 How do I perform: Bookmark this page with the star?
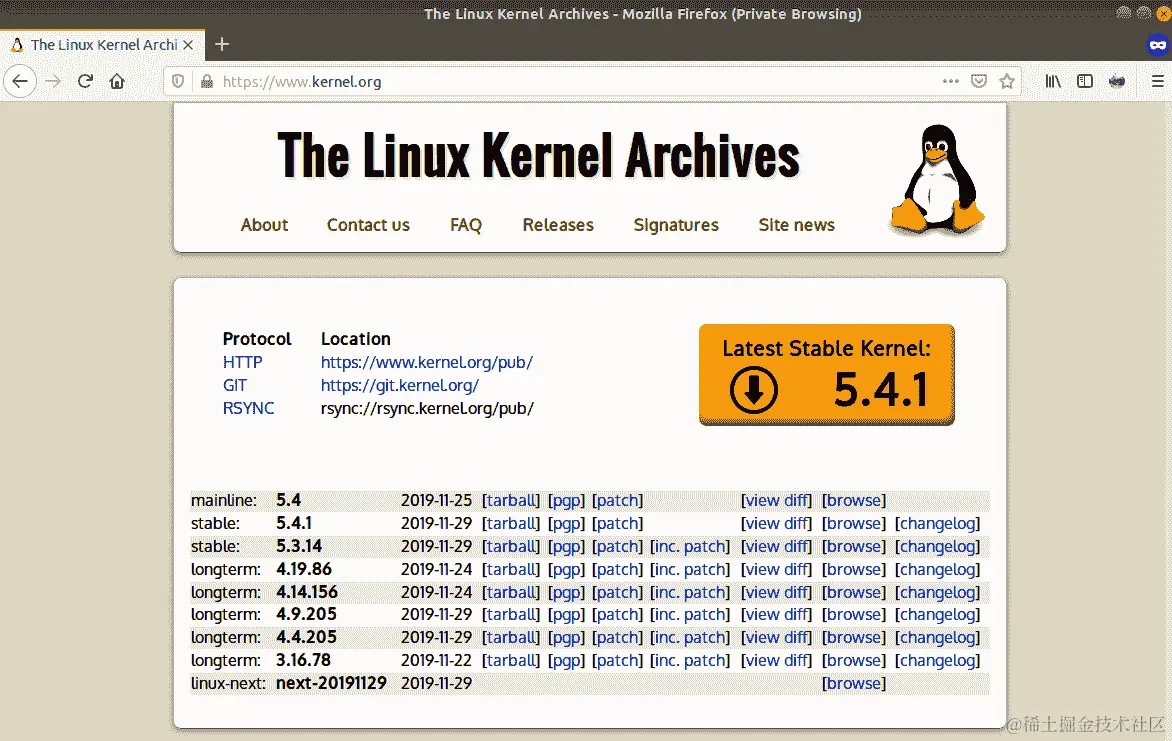pyautogui.click(x=1008, y=81)
